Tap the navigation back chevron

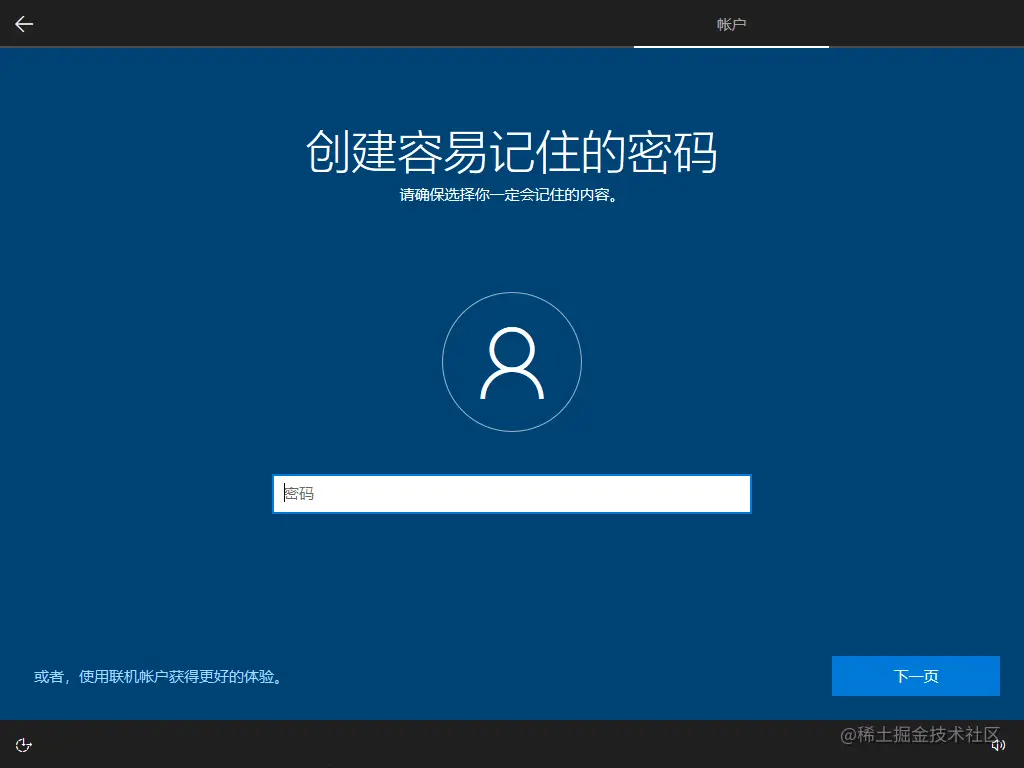click(x=23, y=24)
